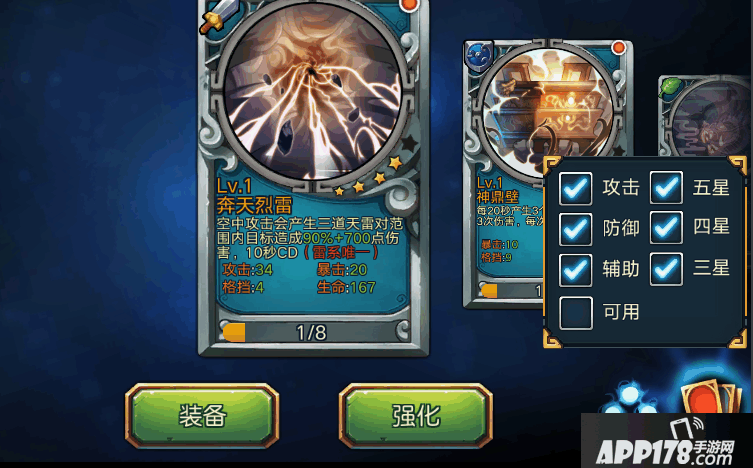753x468 pixels.
Task: Click the 装备 equip button
Action: [x=202, y=416]
